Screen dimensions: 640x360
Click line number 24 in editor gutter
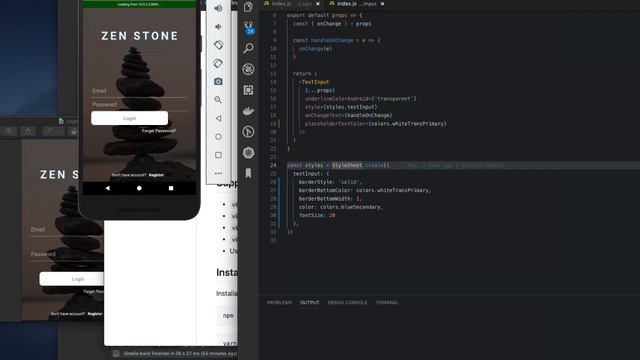[x=273, y=165]
